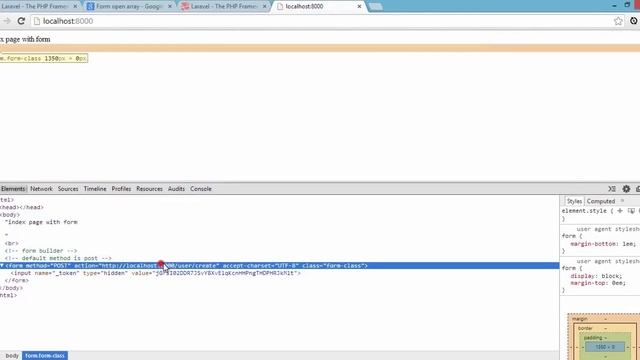640x360 pixels.
Task: Select the 'index page with form' text node
Action: tap(41, 222)
